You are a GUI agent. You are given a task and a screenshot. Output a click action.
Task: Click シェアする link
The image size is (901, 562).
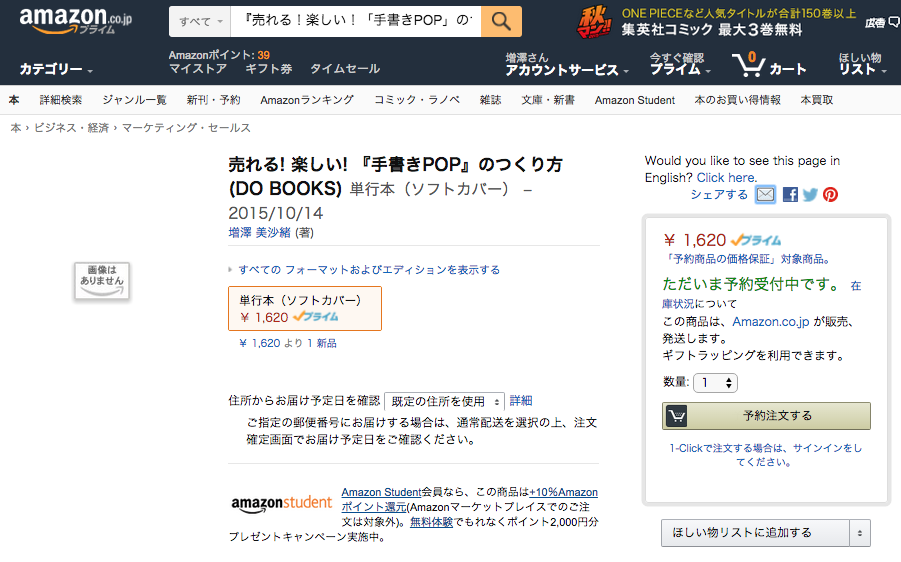719,195
